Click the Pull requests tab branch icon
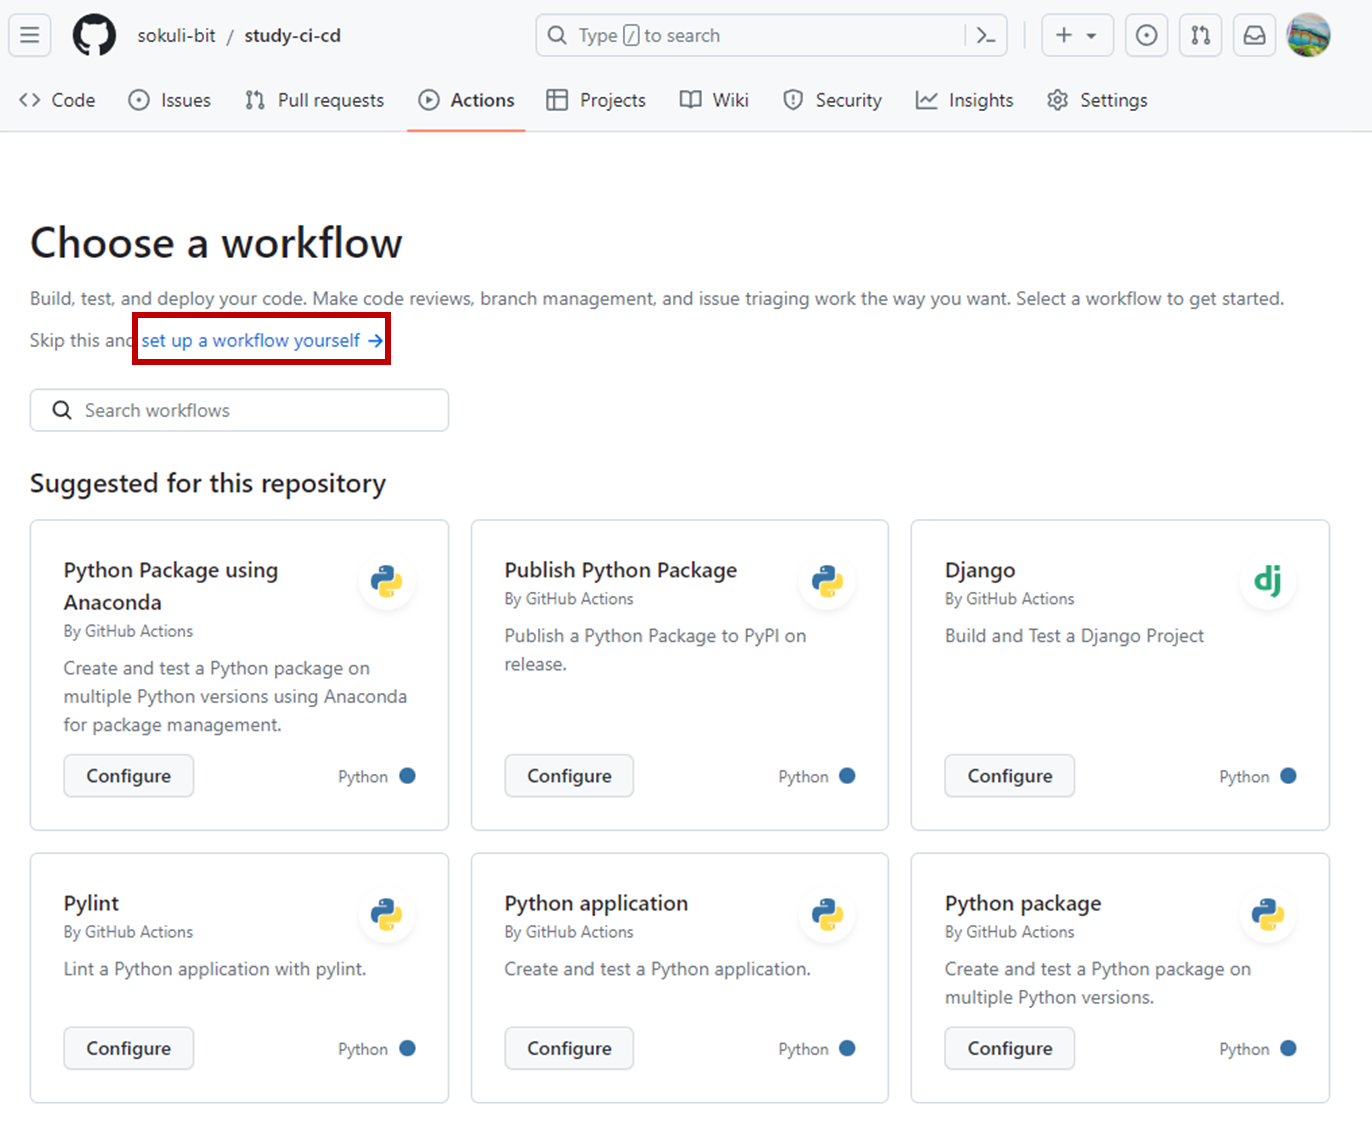 (255, 100)
